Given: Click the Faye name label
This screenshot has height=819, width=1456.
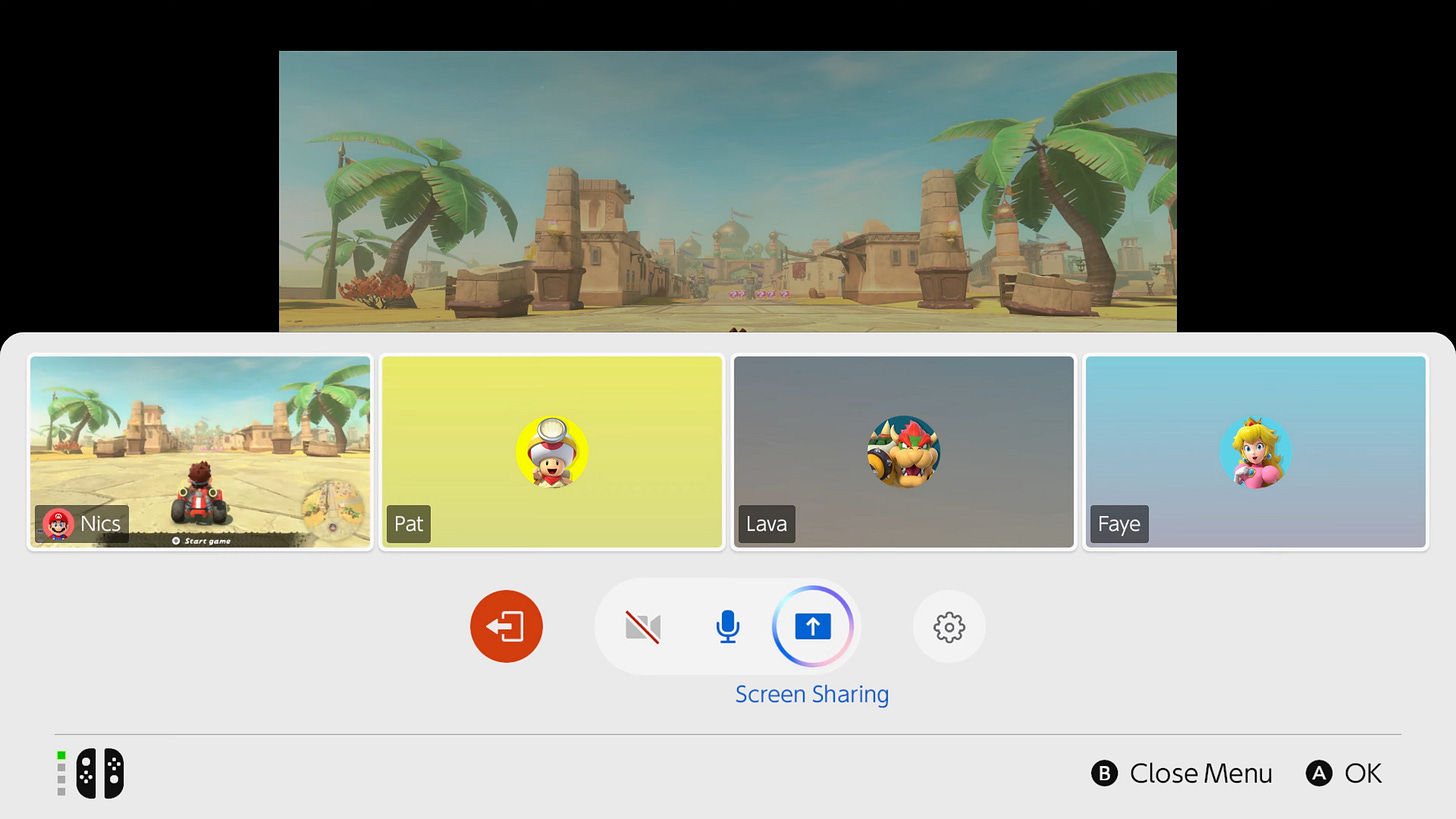Looking at the screenshot, I should pyautogui.click(x=1119, y=524).
